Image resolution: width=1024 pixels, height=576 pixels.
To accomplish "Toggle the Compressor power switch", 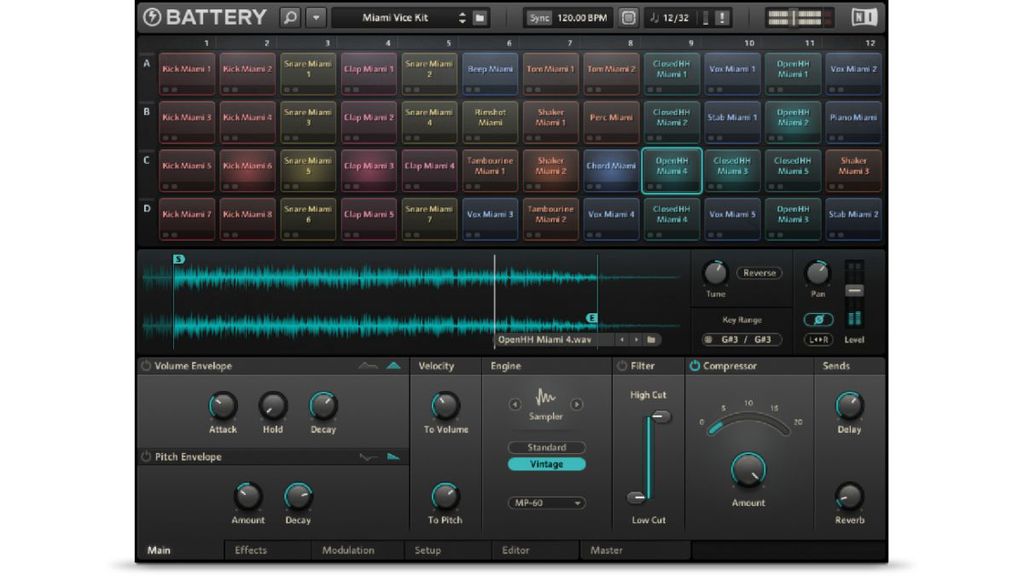I will (x=694, y=365).
